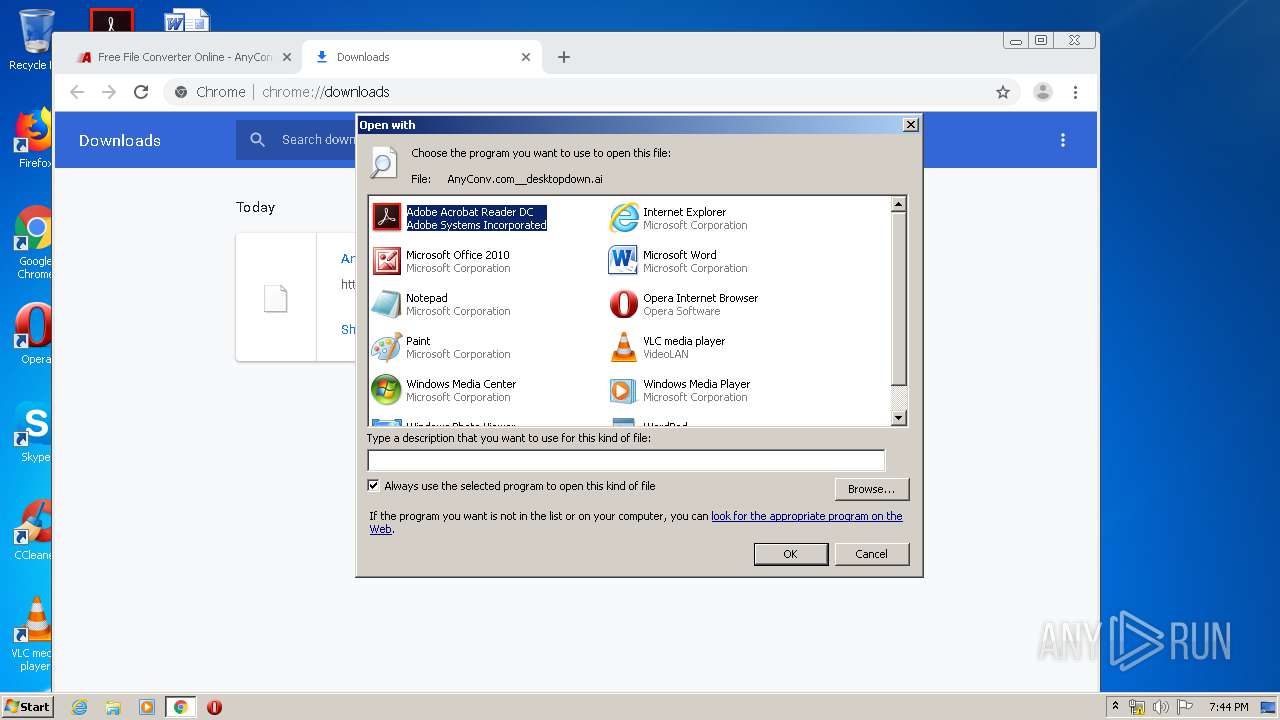Choose the Notepad program icon
The image size is (1280, 720).
(x=386, y=303)
